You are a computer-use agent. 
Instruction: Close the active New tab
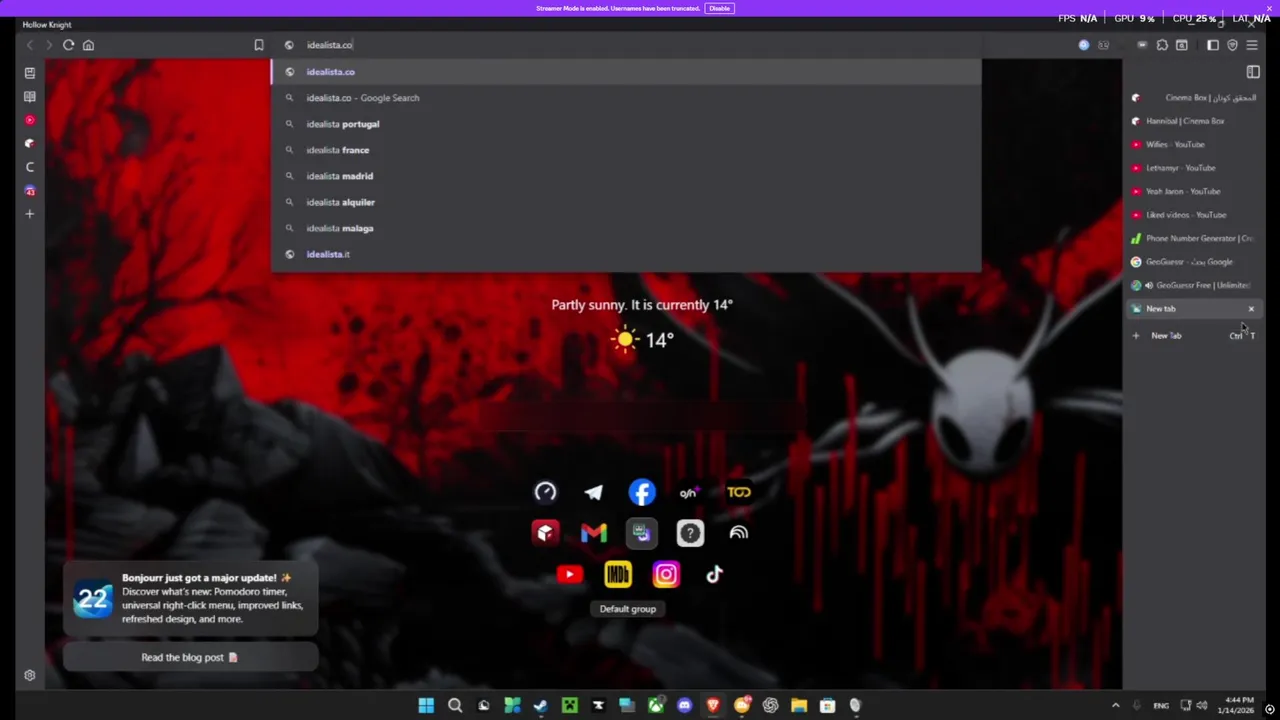click(1251, 309)
